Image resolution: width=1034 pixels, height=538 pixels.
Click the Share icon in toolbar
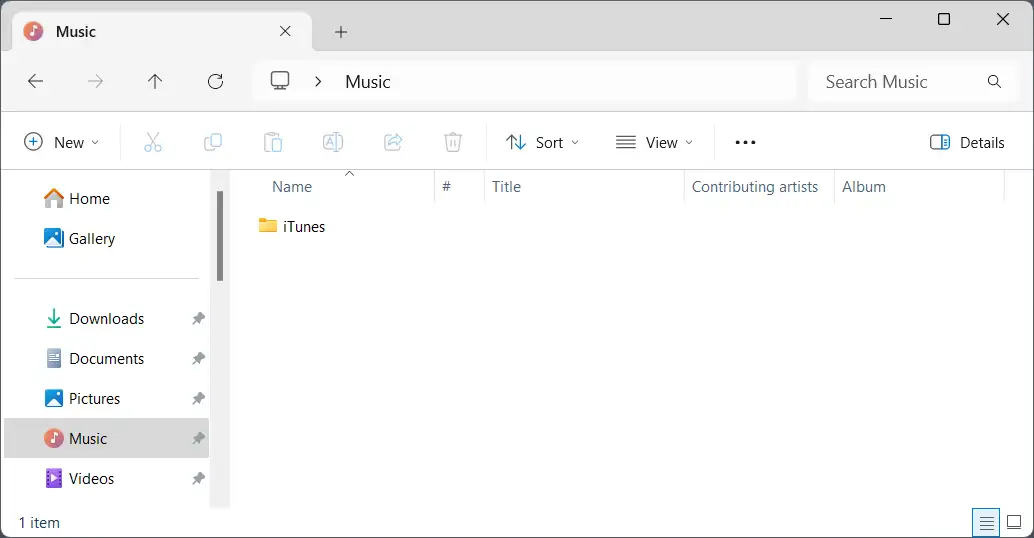(x=393, y=142)
